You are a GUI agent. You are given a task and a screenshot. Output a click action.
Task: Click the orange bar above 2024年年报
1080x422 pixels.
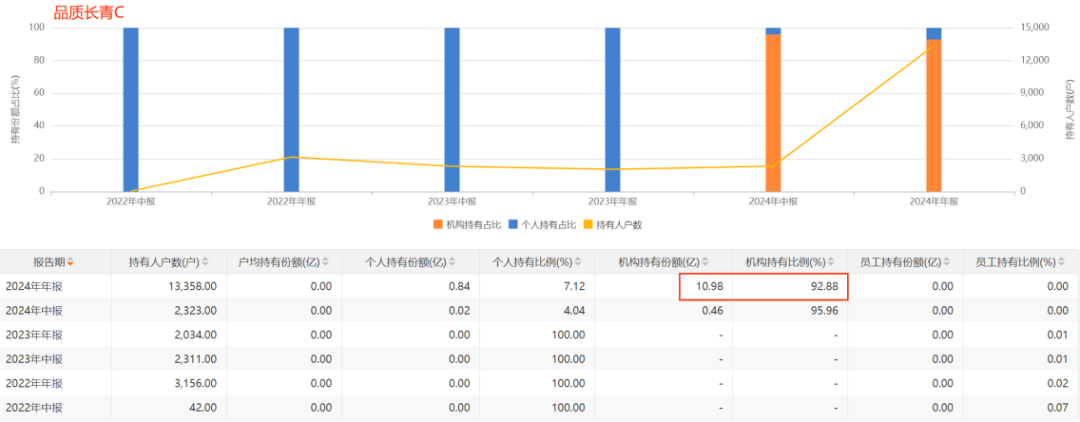pos(934,116)
